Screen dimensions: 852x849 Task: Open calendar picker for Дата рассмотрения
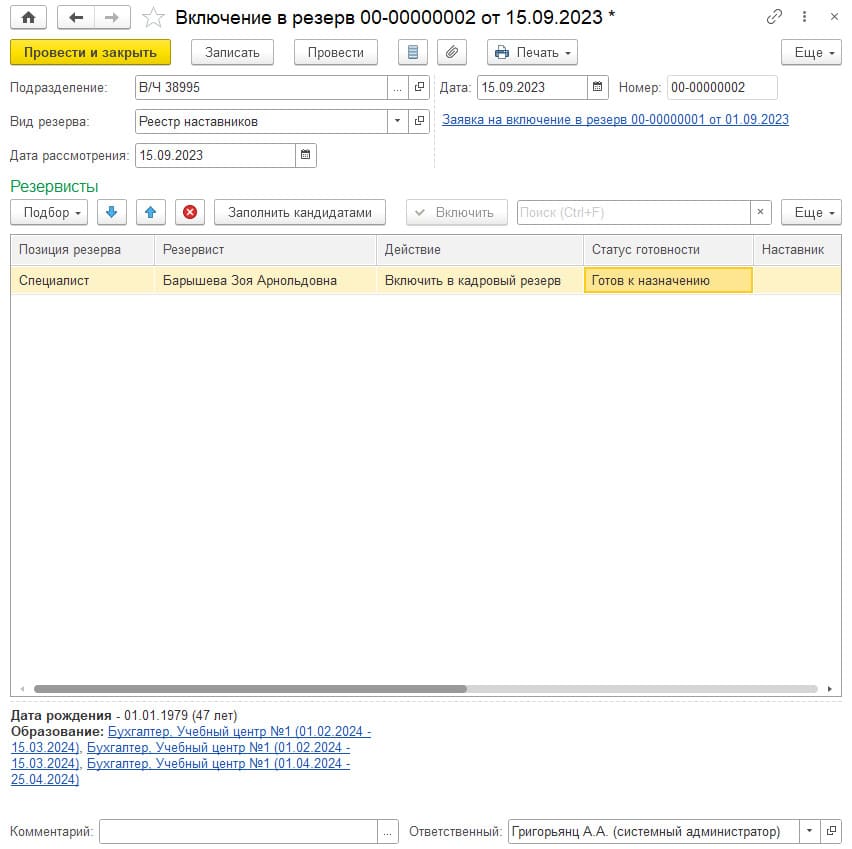click(x=306, y=155)
